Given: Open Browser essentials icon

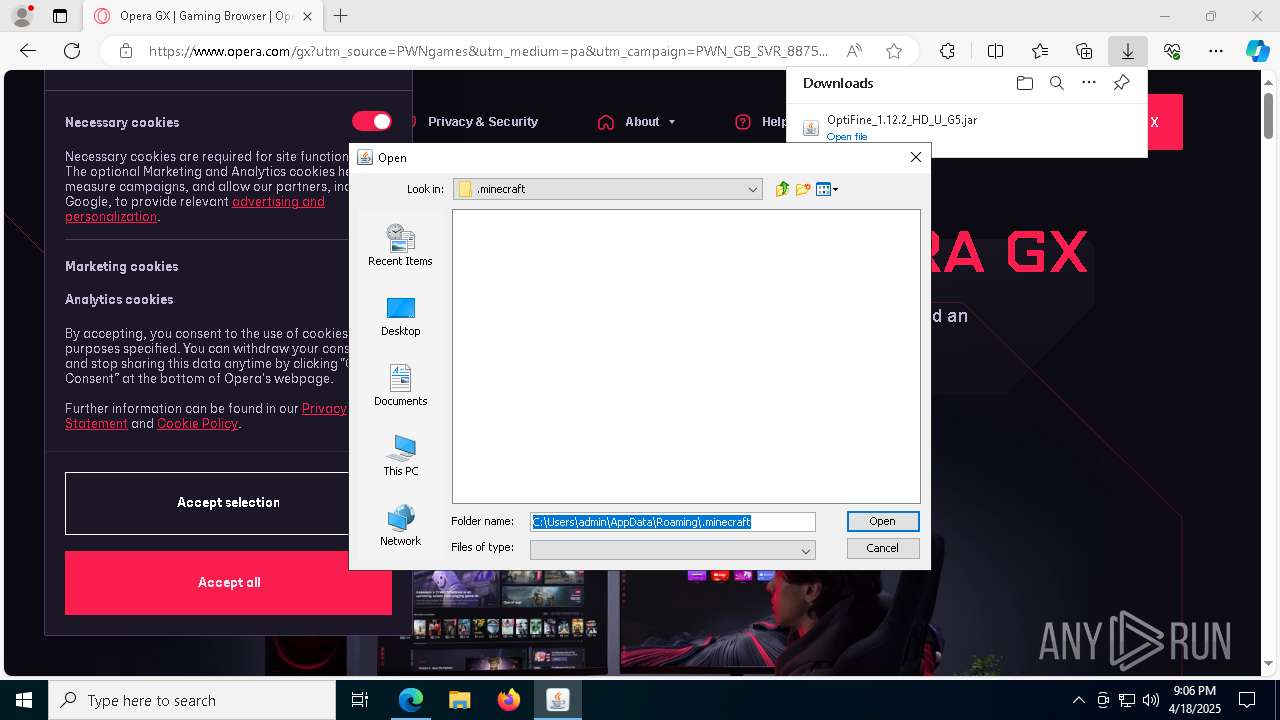Looking at the screenshot, I should [1172, 51].
